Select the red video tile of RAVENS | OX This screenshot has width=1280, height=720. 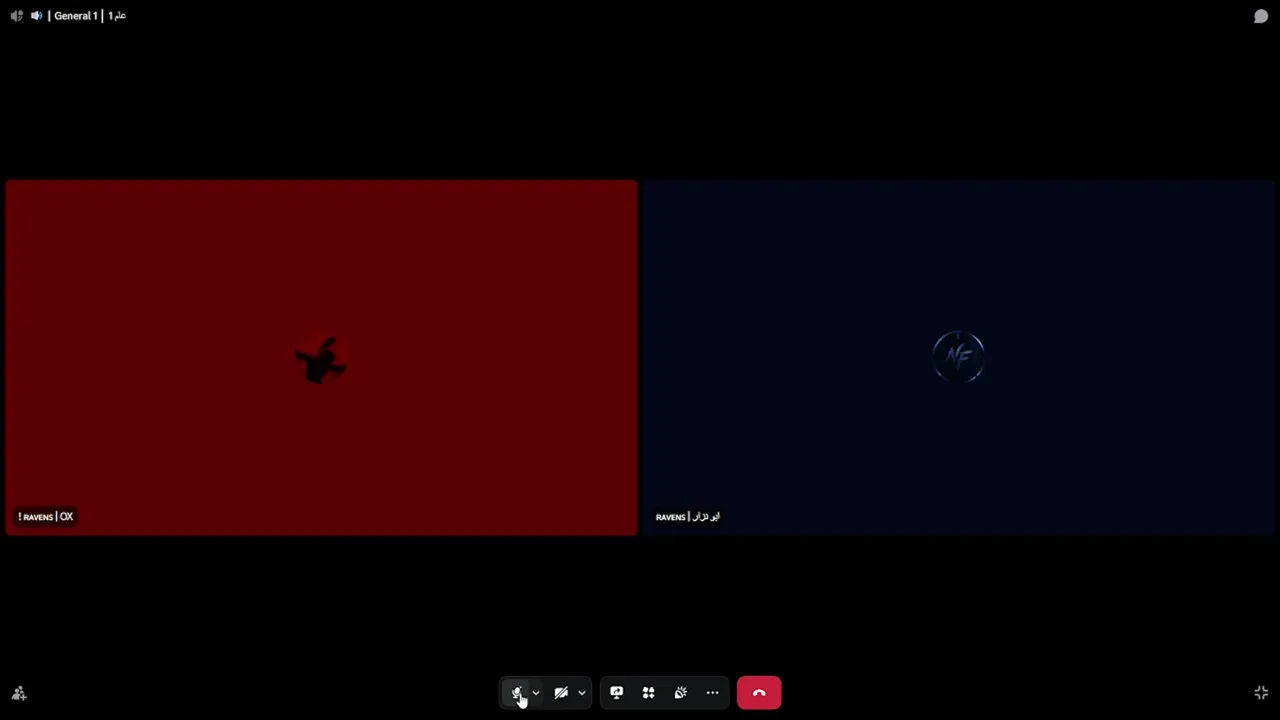tap(321, 358)
